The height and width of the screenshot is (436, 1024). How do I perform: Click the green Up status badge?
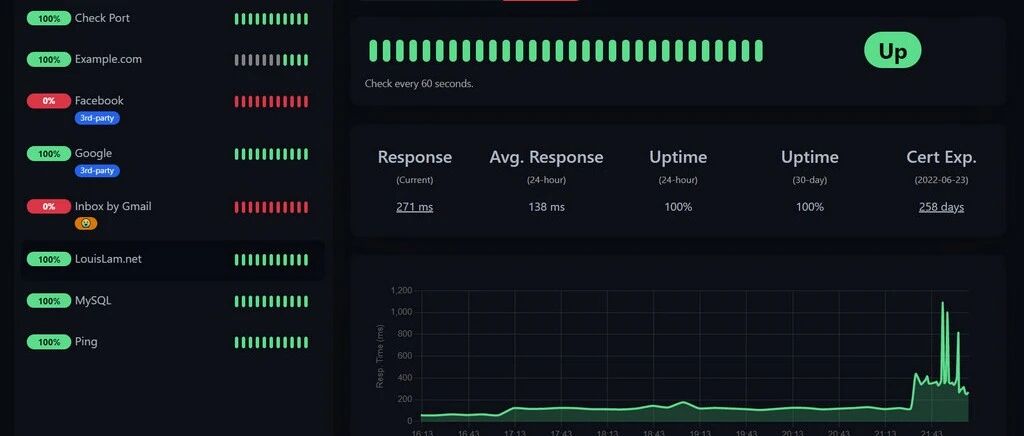pyautogui.click(x=892, y=50)
